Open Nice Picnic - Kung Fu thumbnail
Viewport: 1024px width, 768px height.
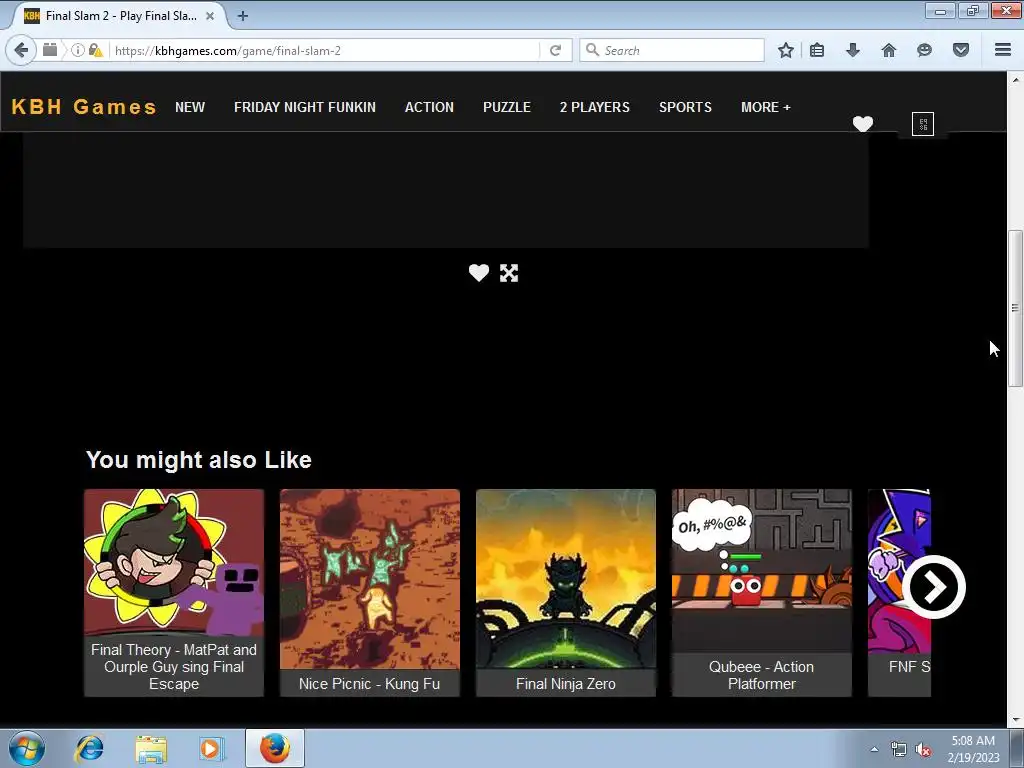click(370, 579)
